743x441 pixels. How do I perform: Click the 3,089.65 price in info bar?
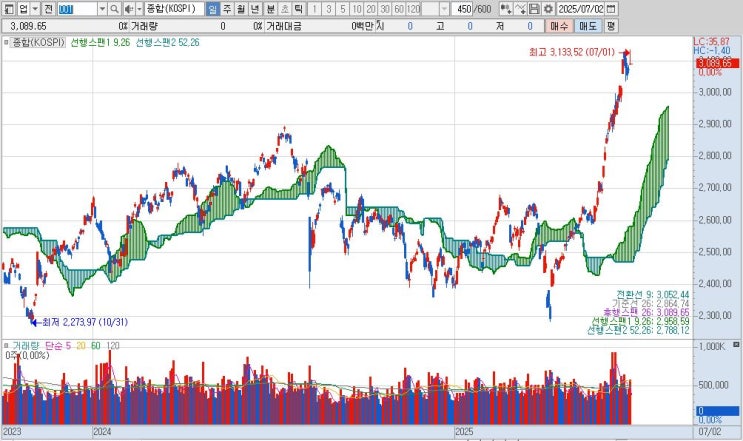pos(28,26)
